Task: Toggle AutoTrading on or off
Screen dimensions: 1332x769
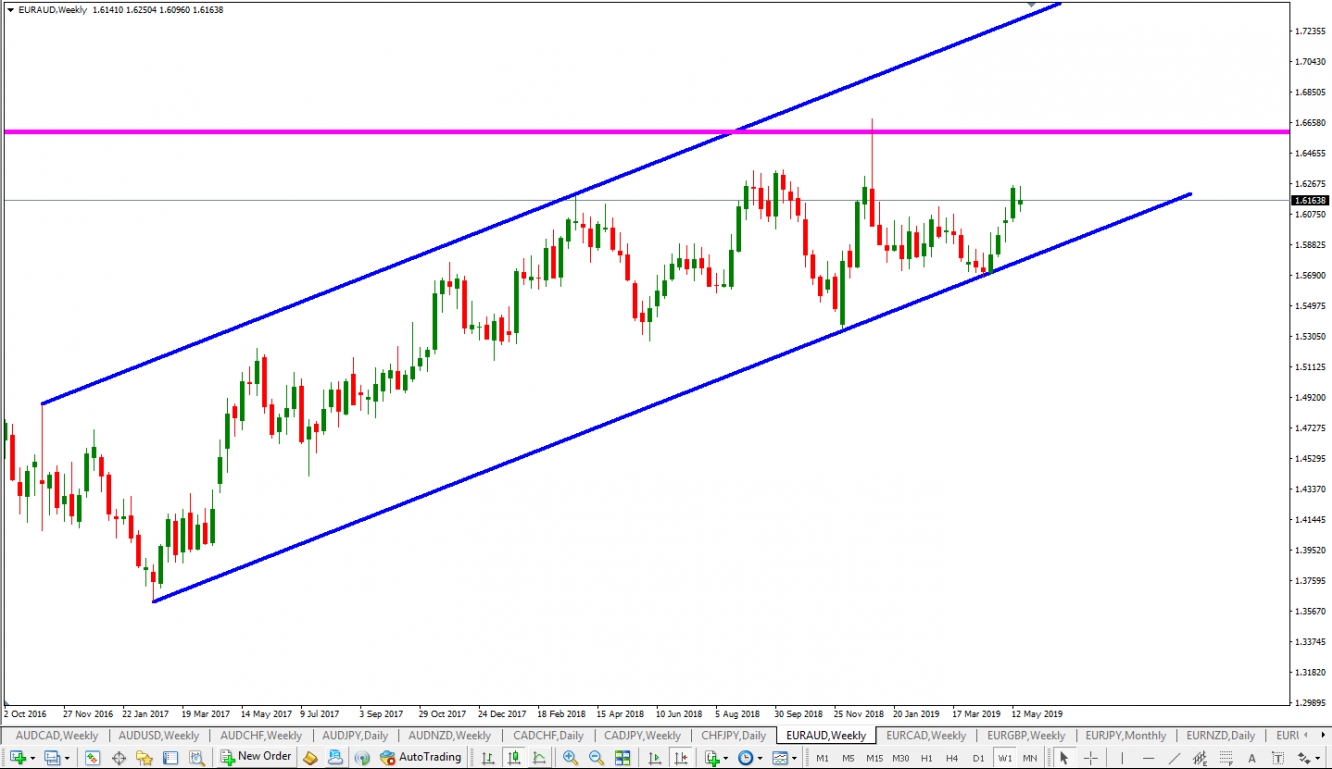Action: [420, 757]
